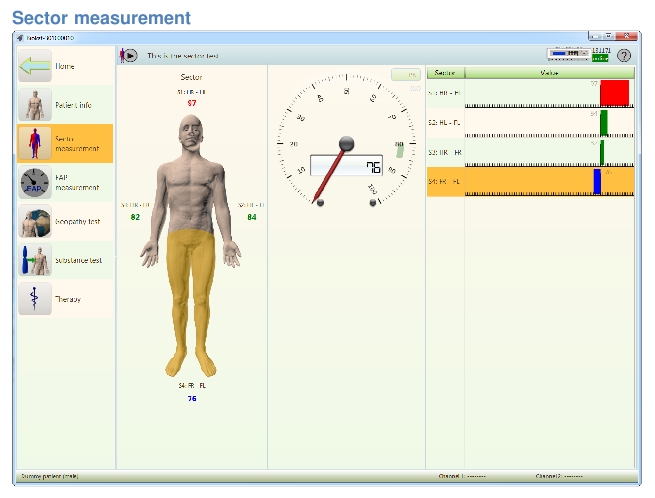The height and width of the screenshot is (498, 655).
Task: Click the Home green arrow icon
Action: pos(35,66)
